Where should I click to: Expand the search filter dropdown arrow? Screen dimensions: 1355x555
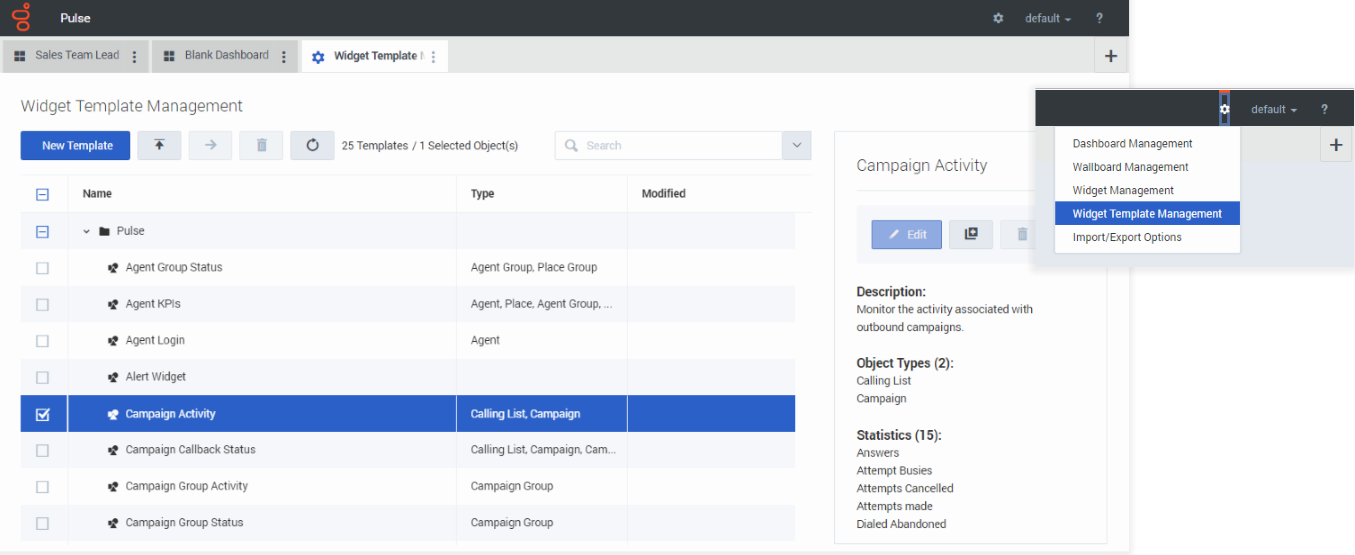tap(796, 145)
